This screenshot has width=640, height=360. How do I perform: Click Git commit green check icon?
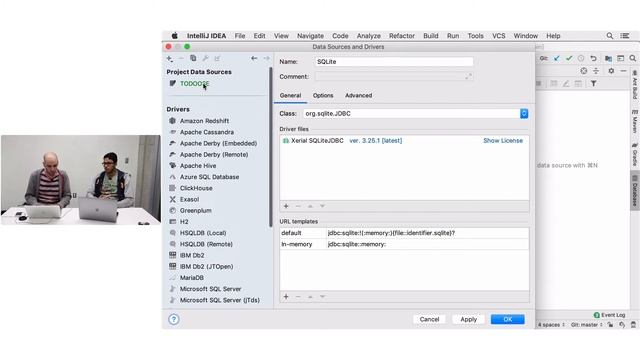click(x=569, y=58)
